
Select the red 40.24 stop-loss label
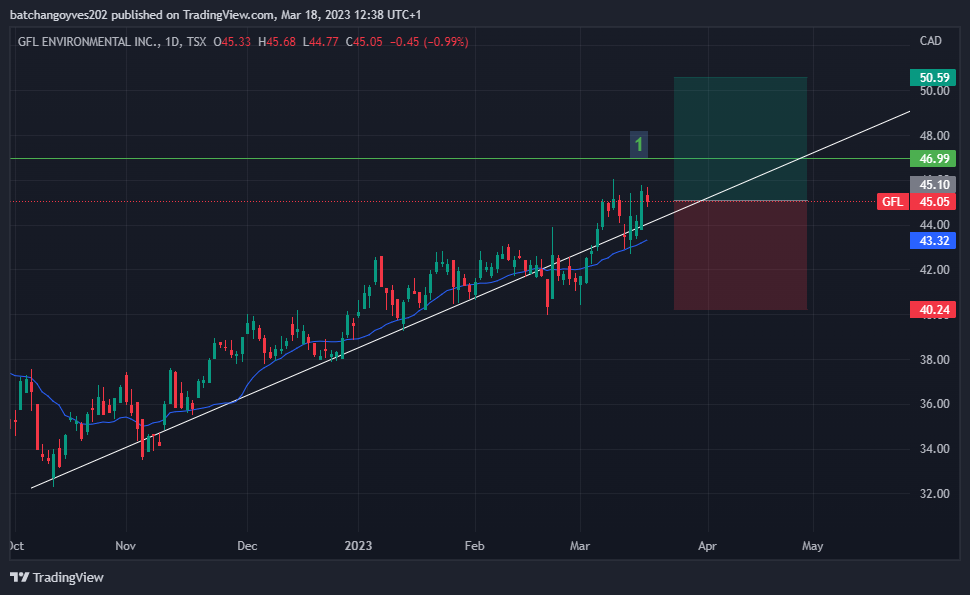point(933,309)
